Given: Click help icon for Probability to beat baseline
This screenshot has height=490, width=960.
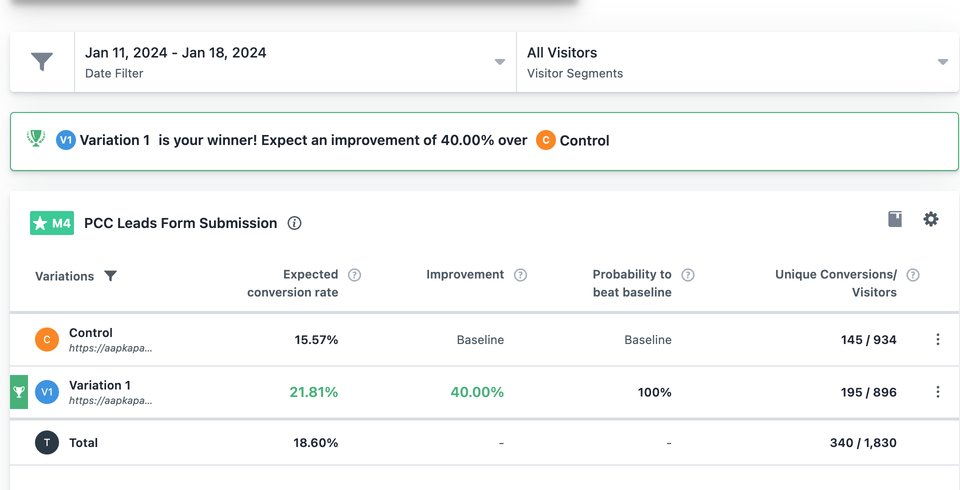Looking at the screenshot, I should [x=687, y=275].
